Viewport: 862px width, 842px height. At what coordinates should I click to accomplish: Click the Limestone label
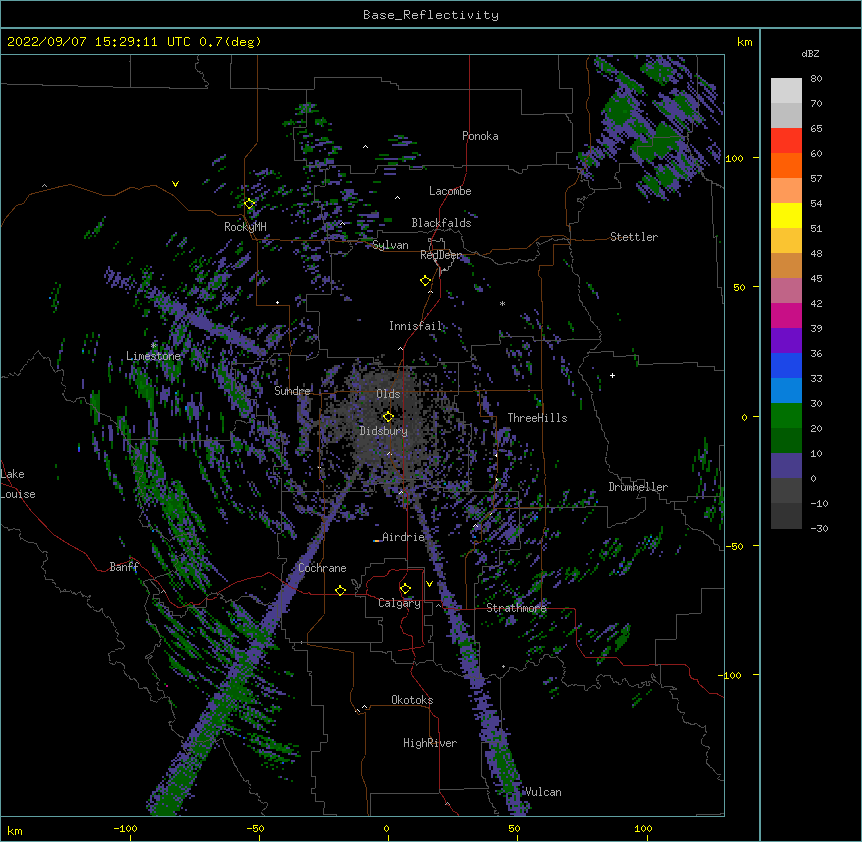click(x=153, y=356)
